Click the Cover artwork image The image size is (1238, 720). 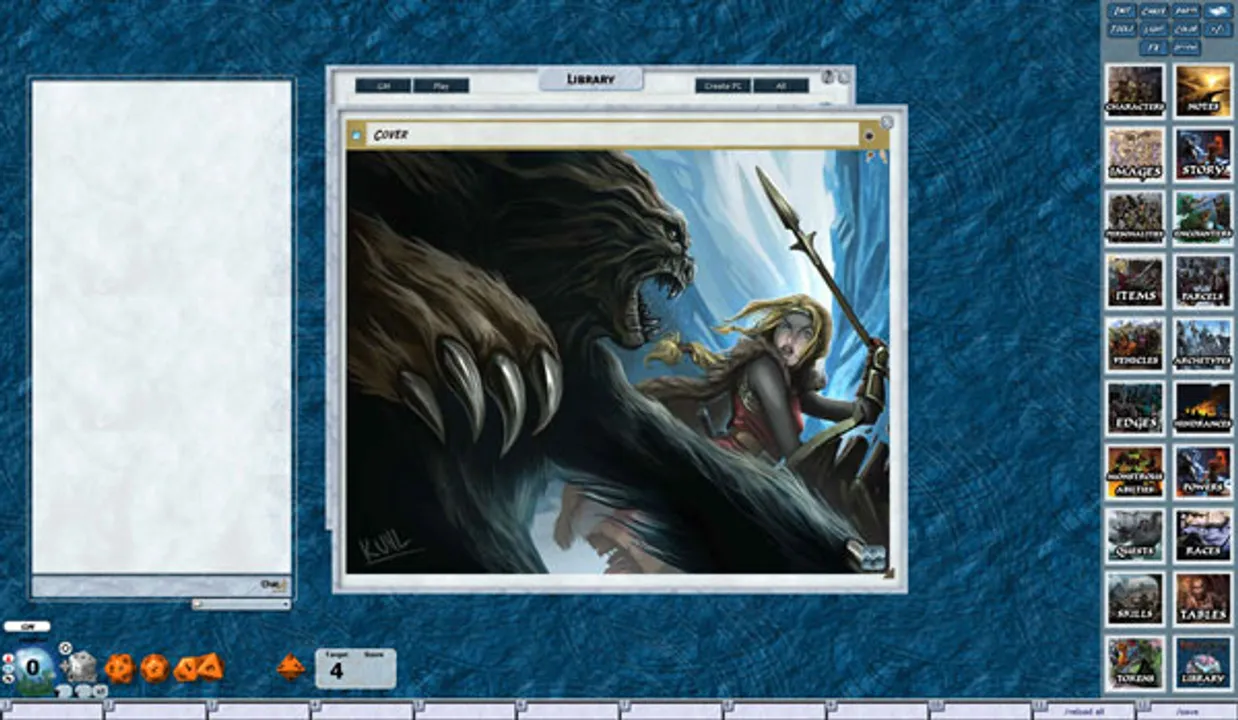point(617,362)
